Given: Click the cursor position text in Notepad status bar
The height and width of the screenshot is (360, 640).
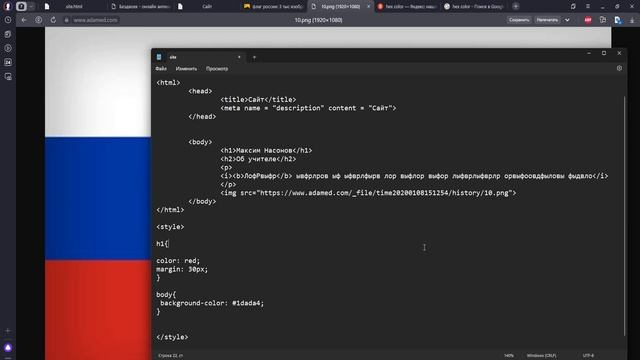Looking at the screenshot, I should point(170,356).
